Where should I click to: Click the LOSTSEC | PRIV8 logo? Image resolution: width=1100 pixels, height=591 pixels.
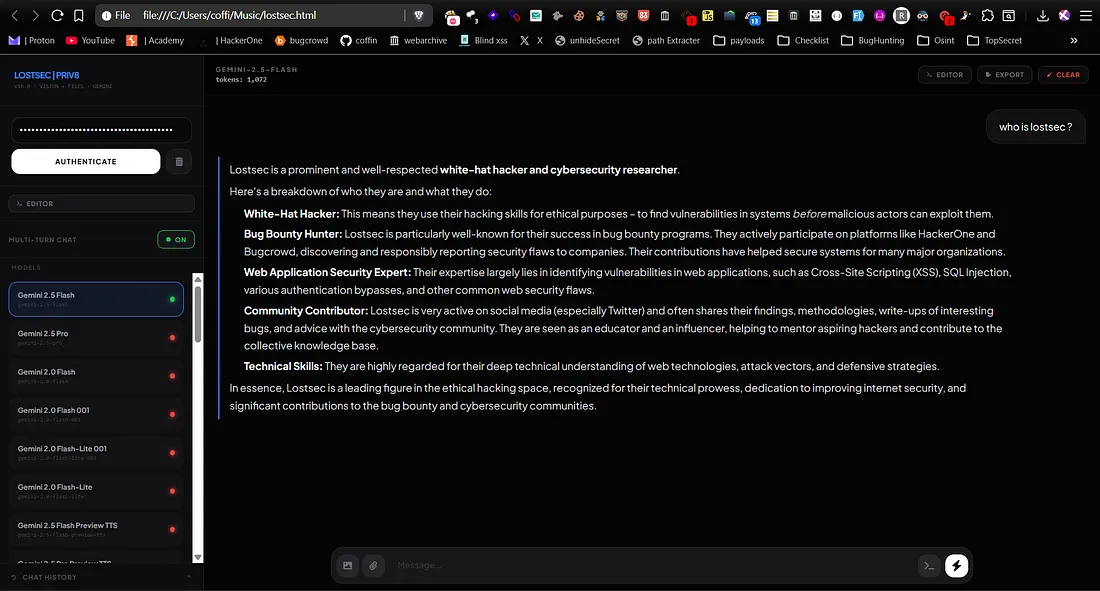point(47,75)
